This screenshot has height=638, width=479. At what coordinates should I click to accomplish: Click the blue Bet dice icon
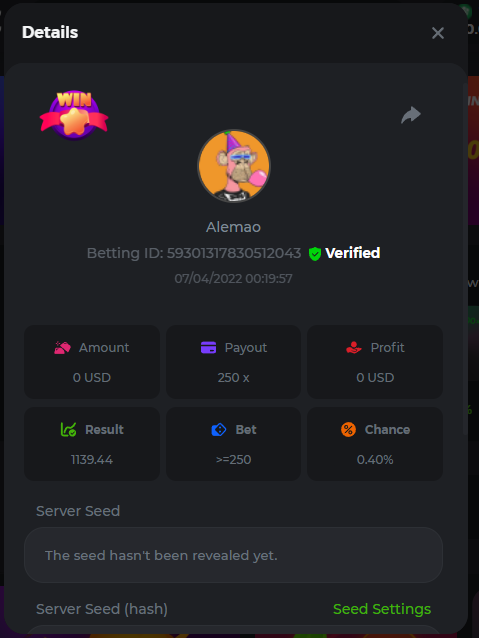(x=219, y=430)
